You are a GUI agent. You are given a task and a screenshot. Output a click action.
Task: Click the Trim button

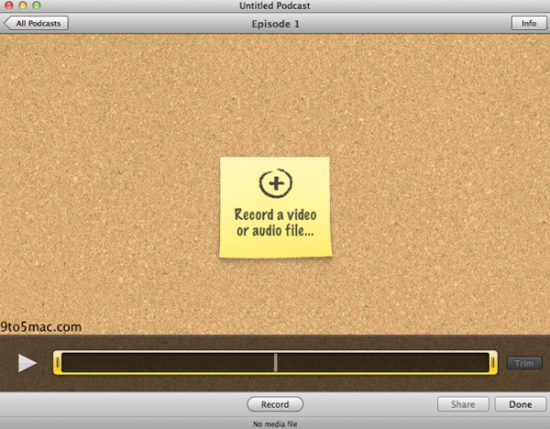tap(524, 363)
